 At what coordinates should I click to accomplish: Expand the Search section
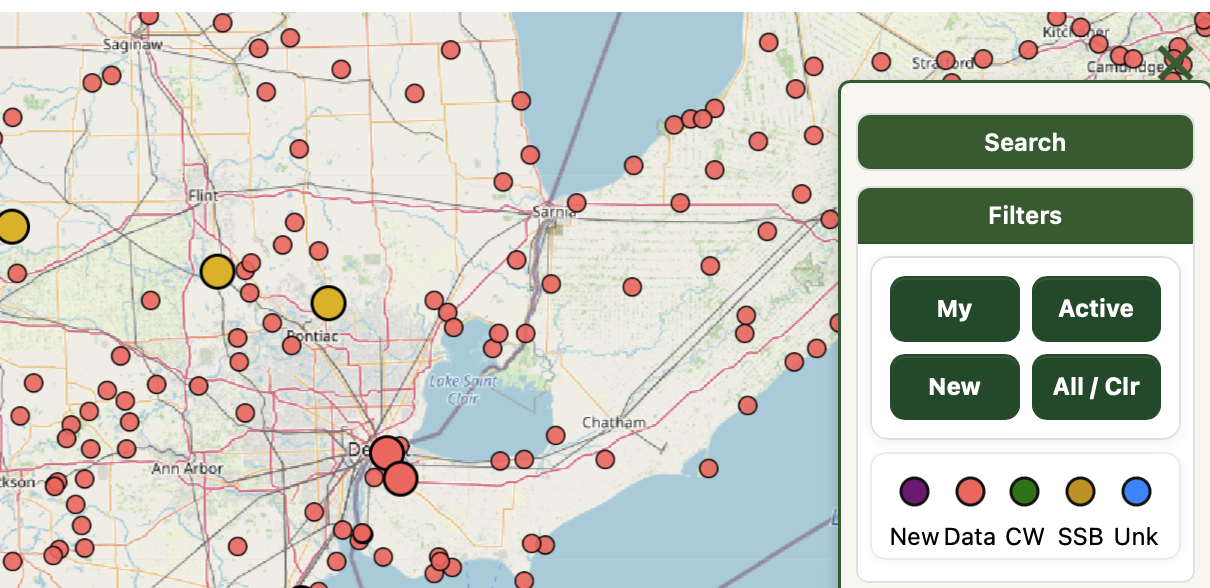(x=1025, y=142)
